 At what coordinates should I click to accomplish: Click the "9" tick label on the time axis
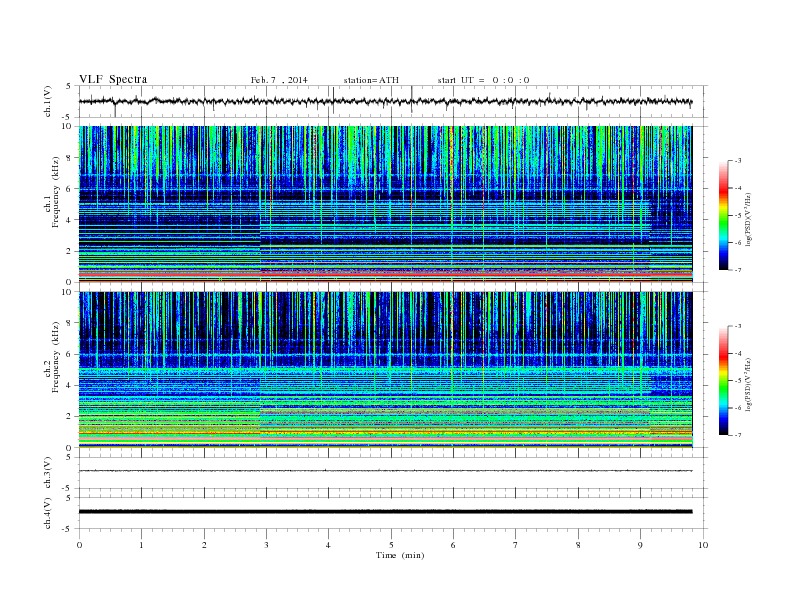[x=640, y=545]
